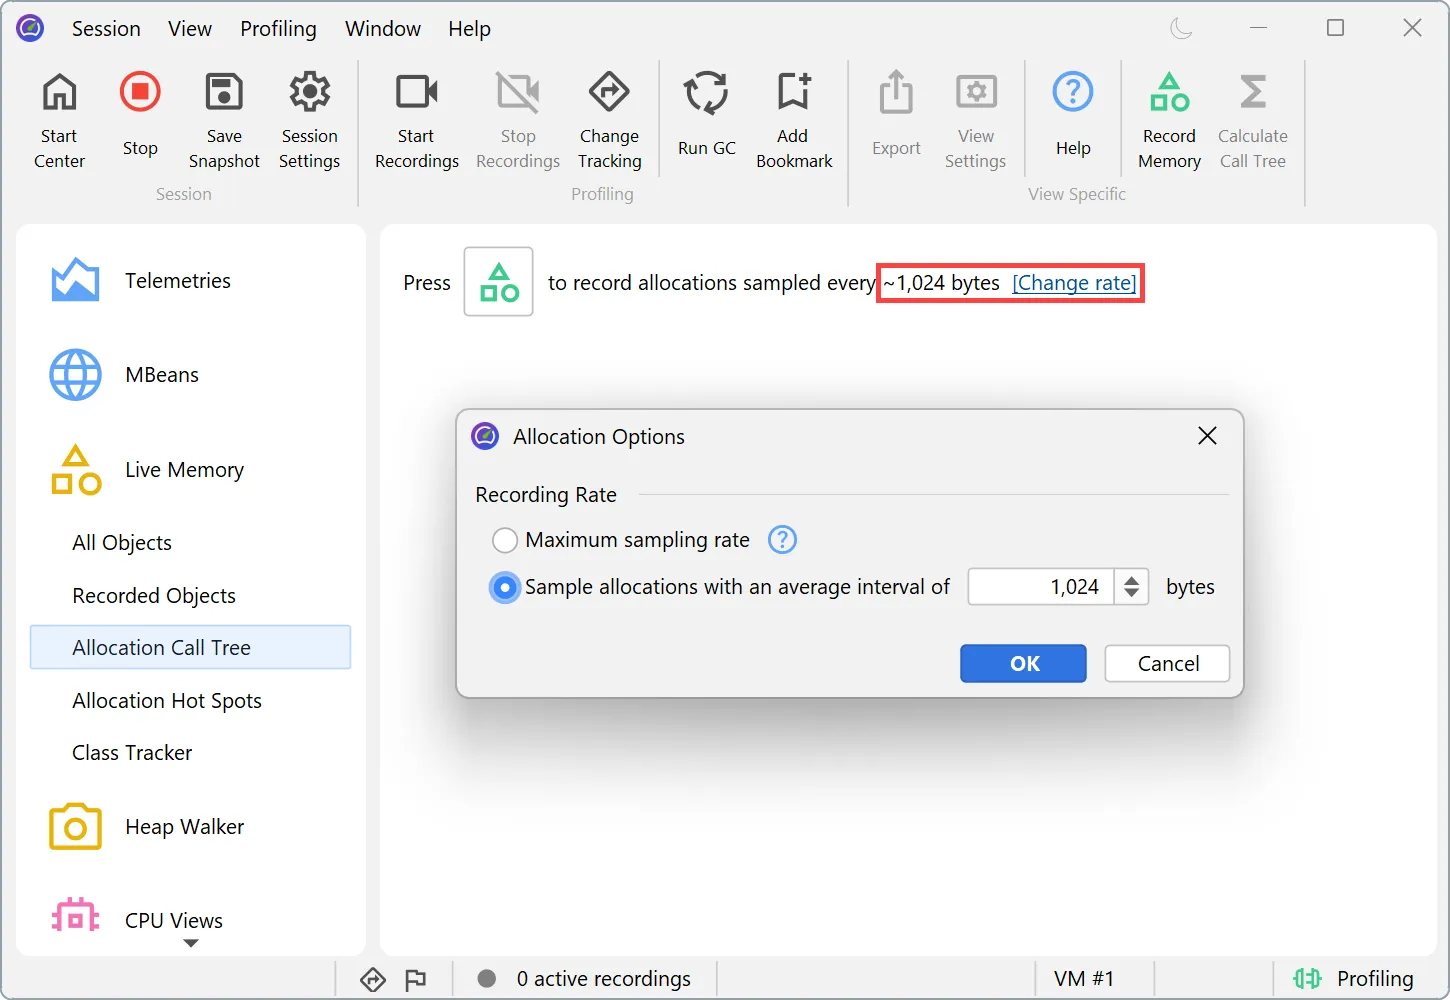Click the 0 active recordings status

pyautogui.click(x=585, y=979)
